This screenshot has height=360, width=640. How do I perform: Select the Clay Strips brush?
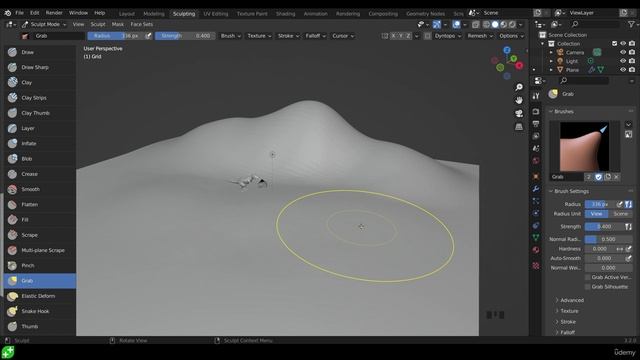pos(40,98)
